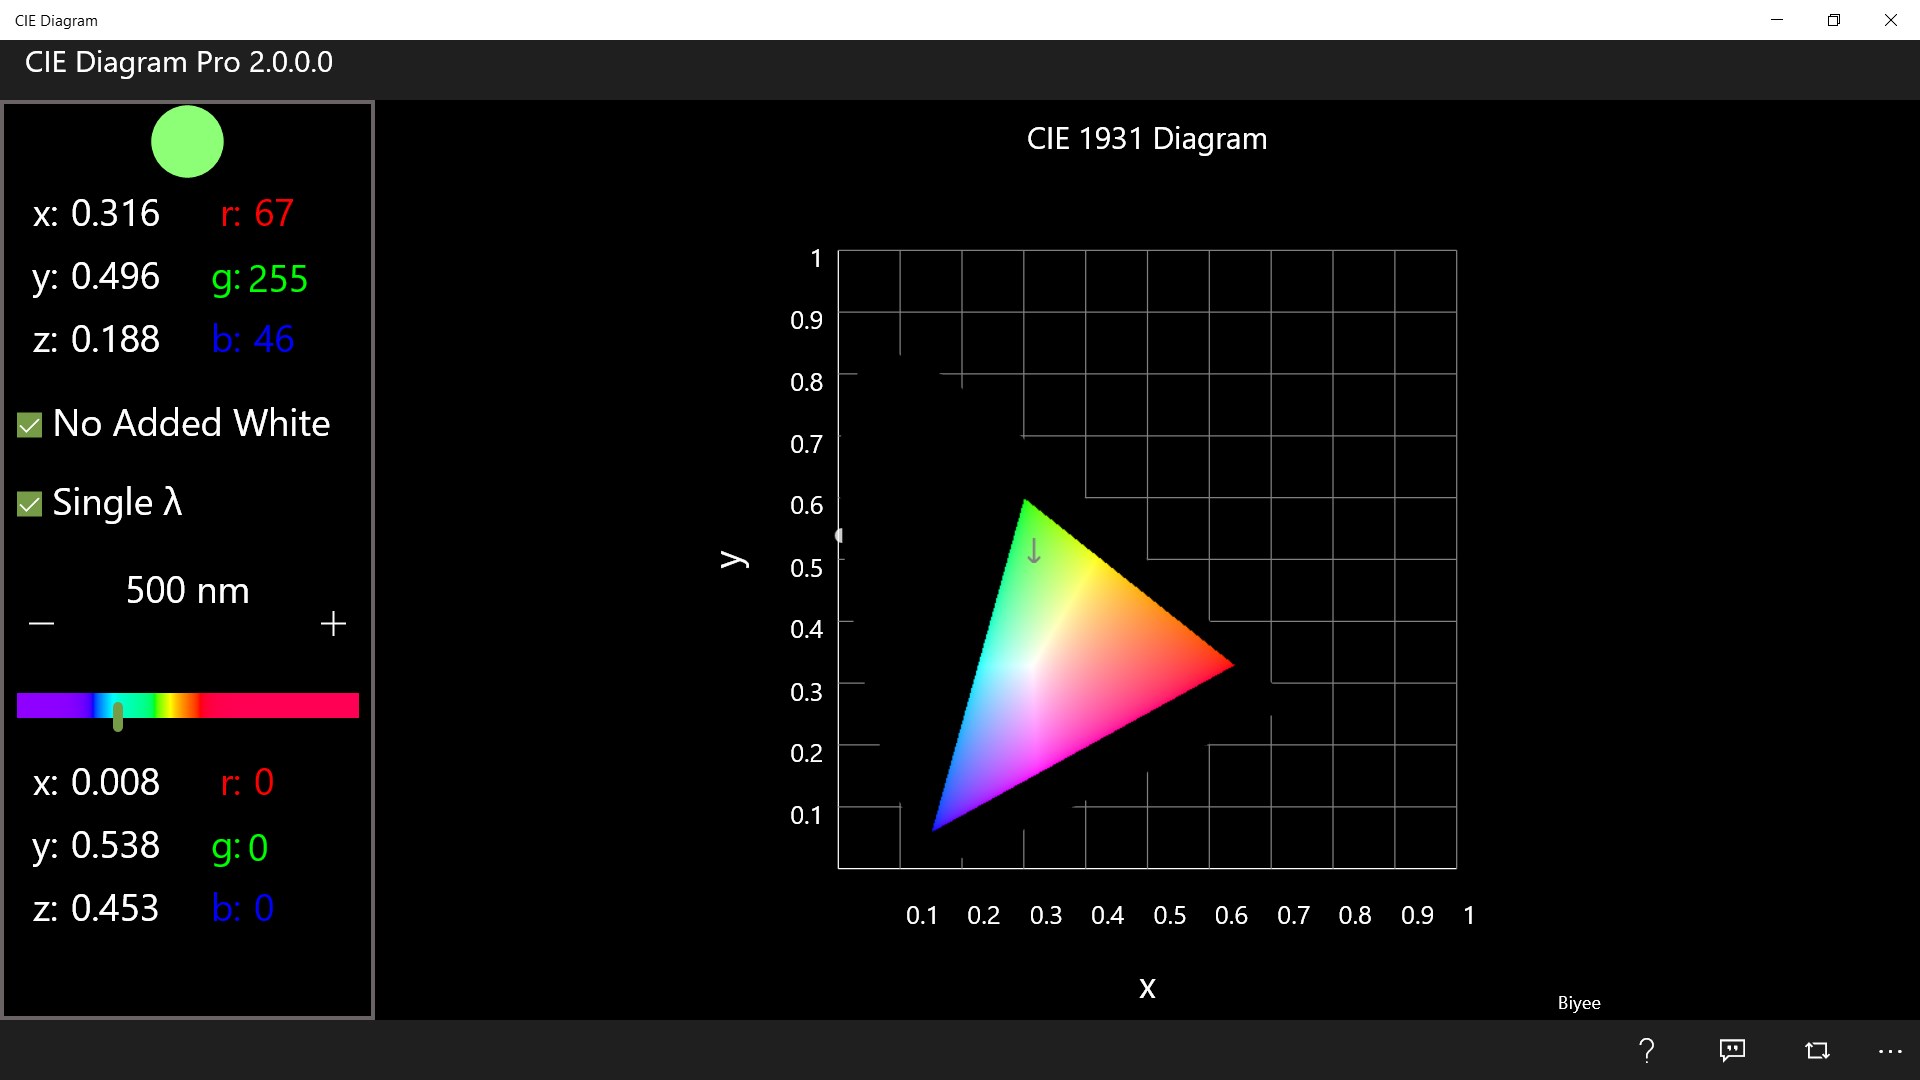Click the feedback speech bubble icon
1920x1080 pixels.
(1732, 1050)
